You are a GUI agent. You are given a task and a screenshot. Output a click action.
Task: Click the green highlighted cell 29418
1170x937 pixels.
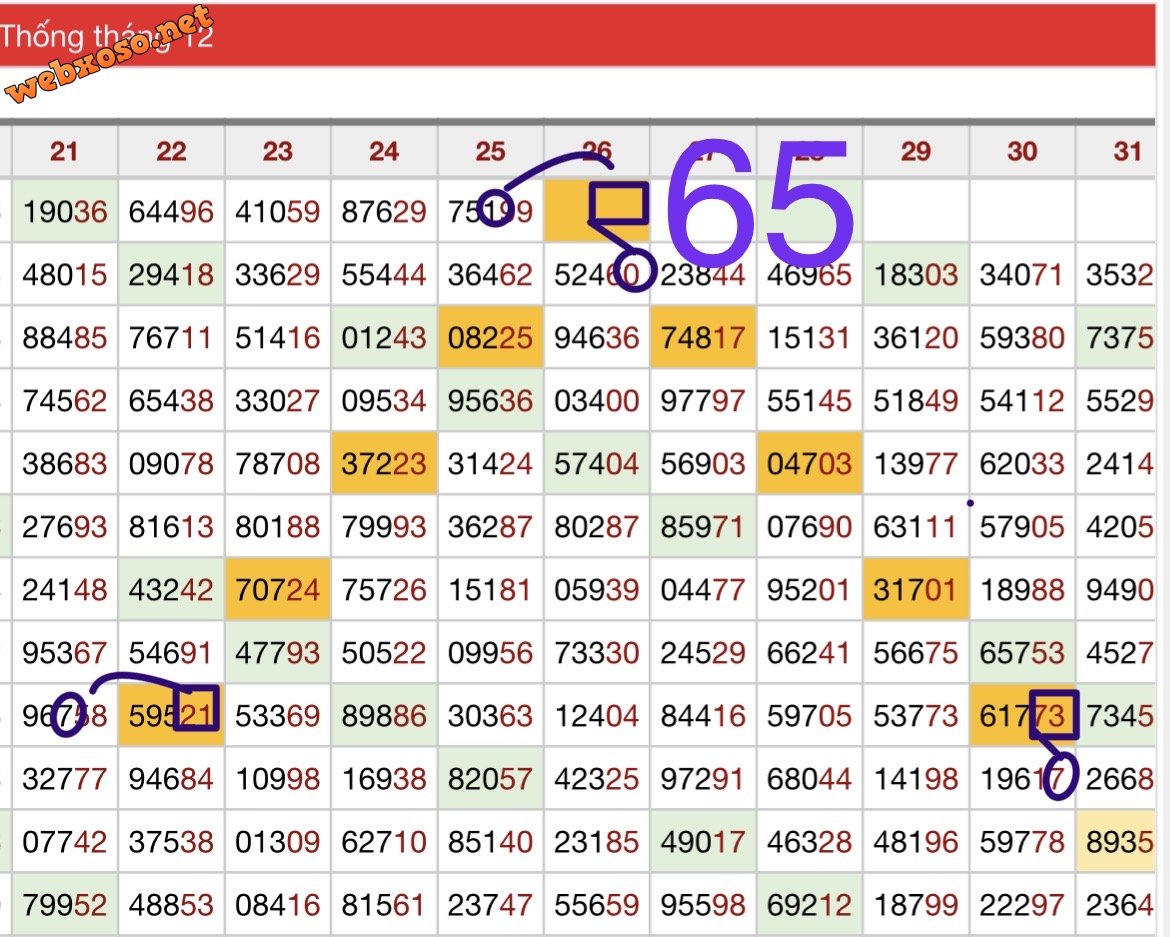(171, 275)
